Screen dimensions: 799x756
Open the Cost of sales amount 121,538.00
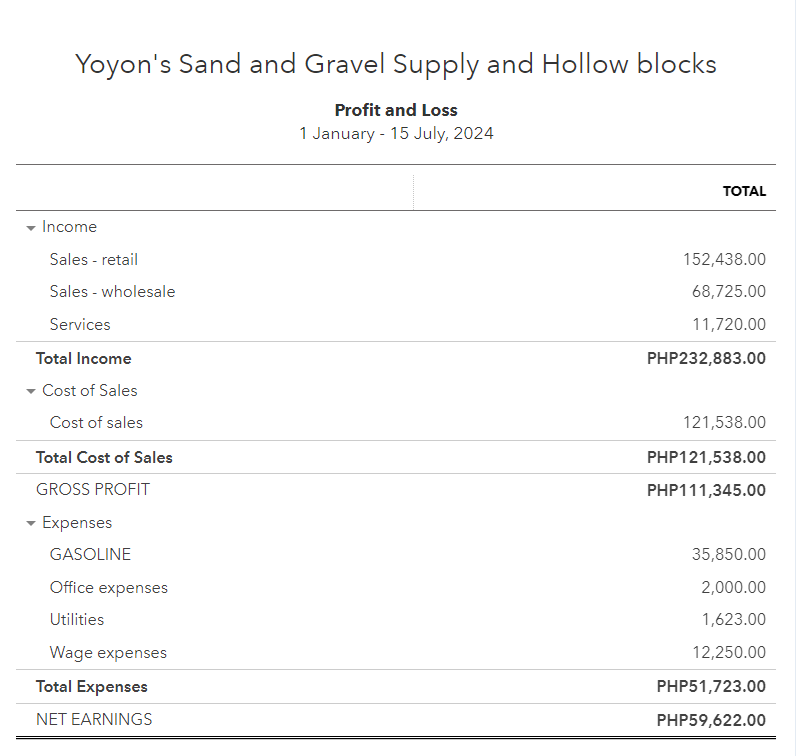(x=724, y=423)
